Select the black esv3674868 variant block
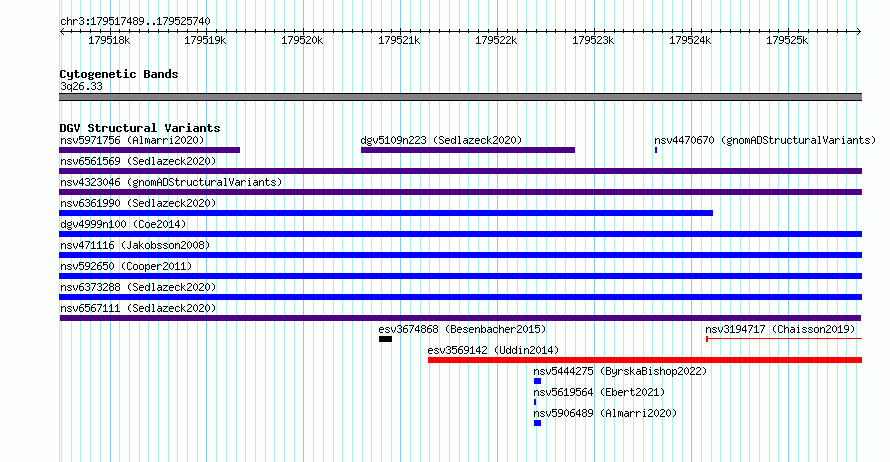The image size is (890, 462). pyautogui.click(x=385, y=339)
